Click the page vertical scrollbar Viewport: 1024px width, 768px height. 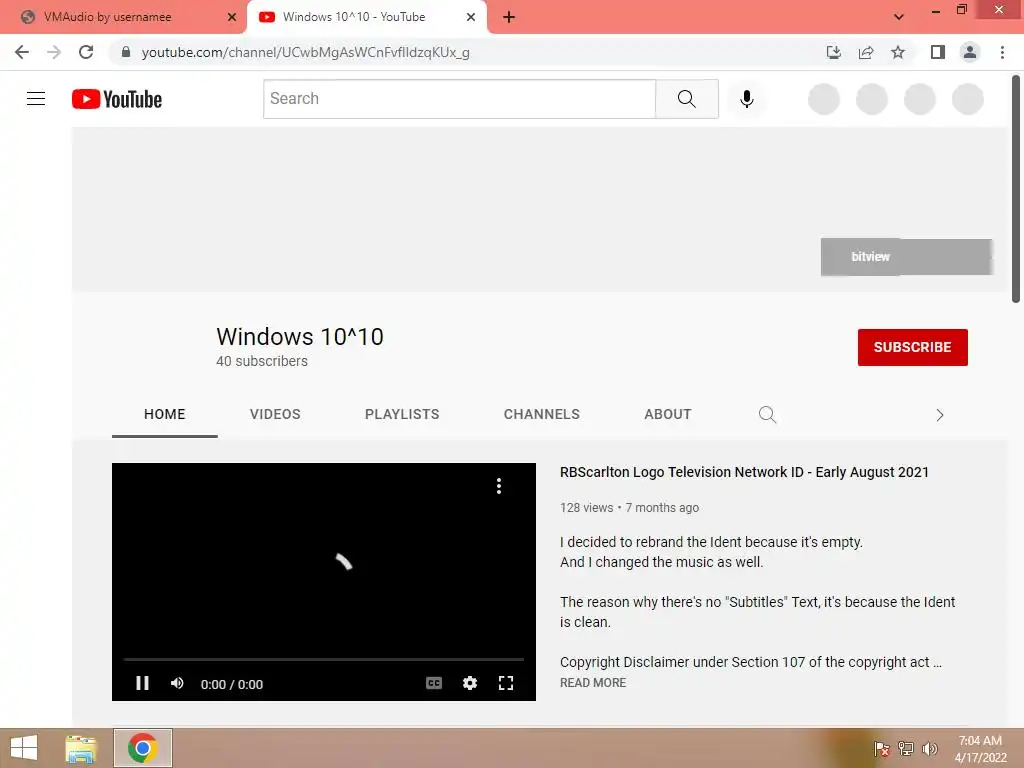[1016, 189]
